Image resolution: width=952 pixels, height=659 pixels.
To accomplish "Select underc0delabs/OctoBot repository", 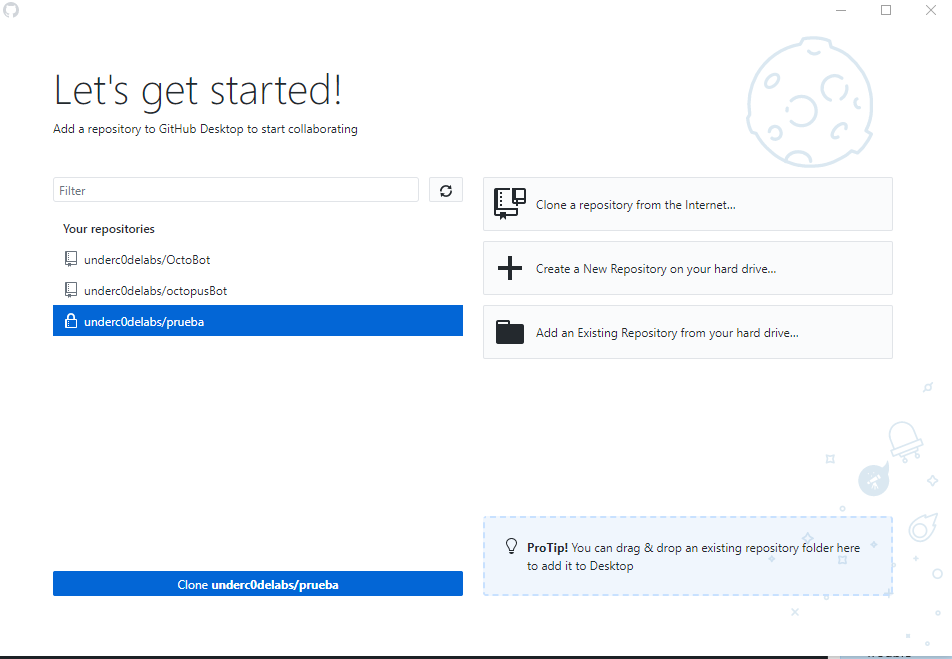I will pos(257,259).
